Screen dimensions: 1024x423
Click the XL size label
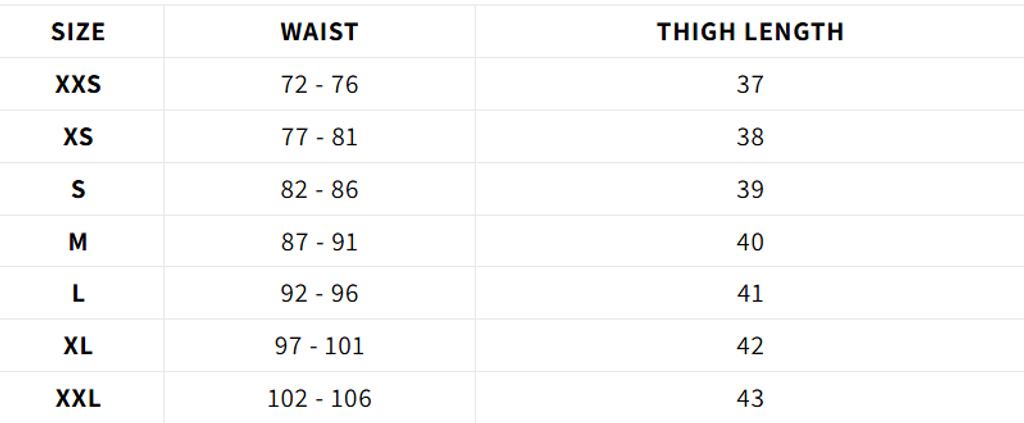(78, 346)
